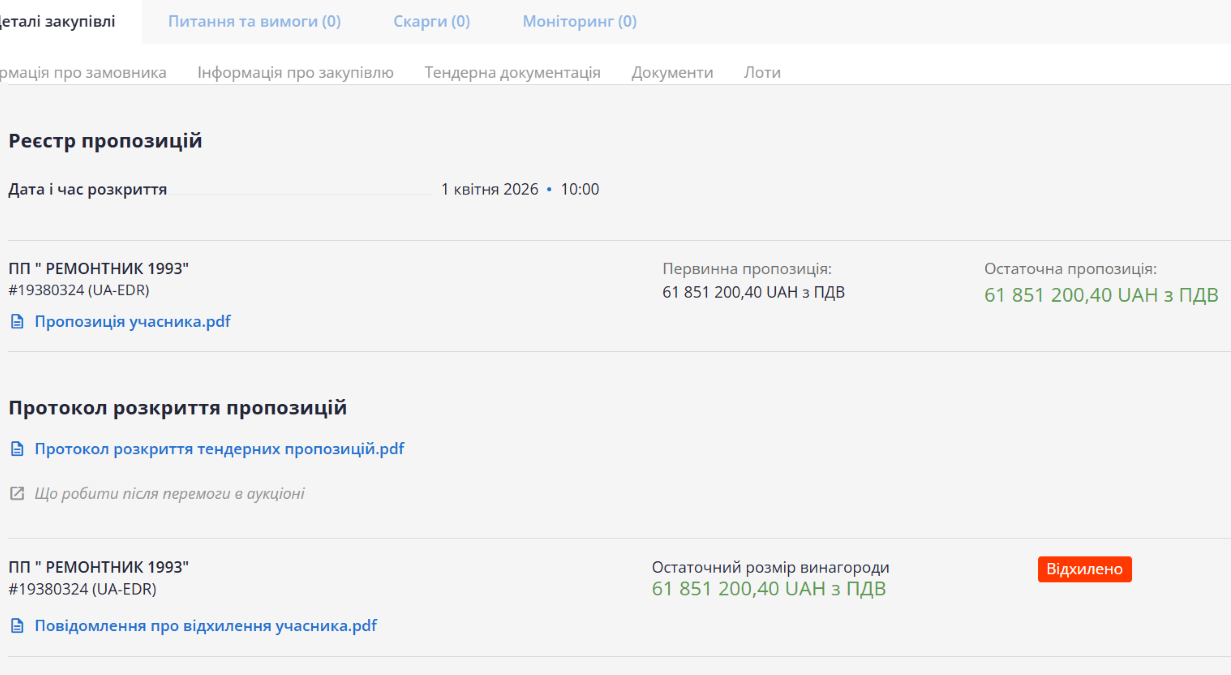Jump to the Лоти section

click(x=762, y=72)
